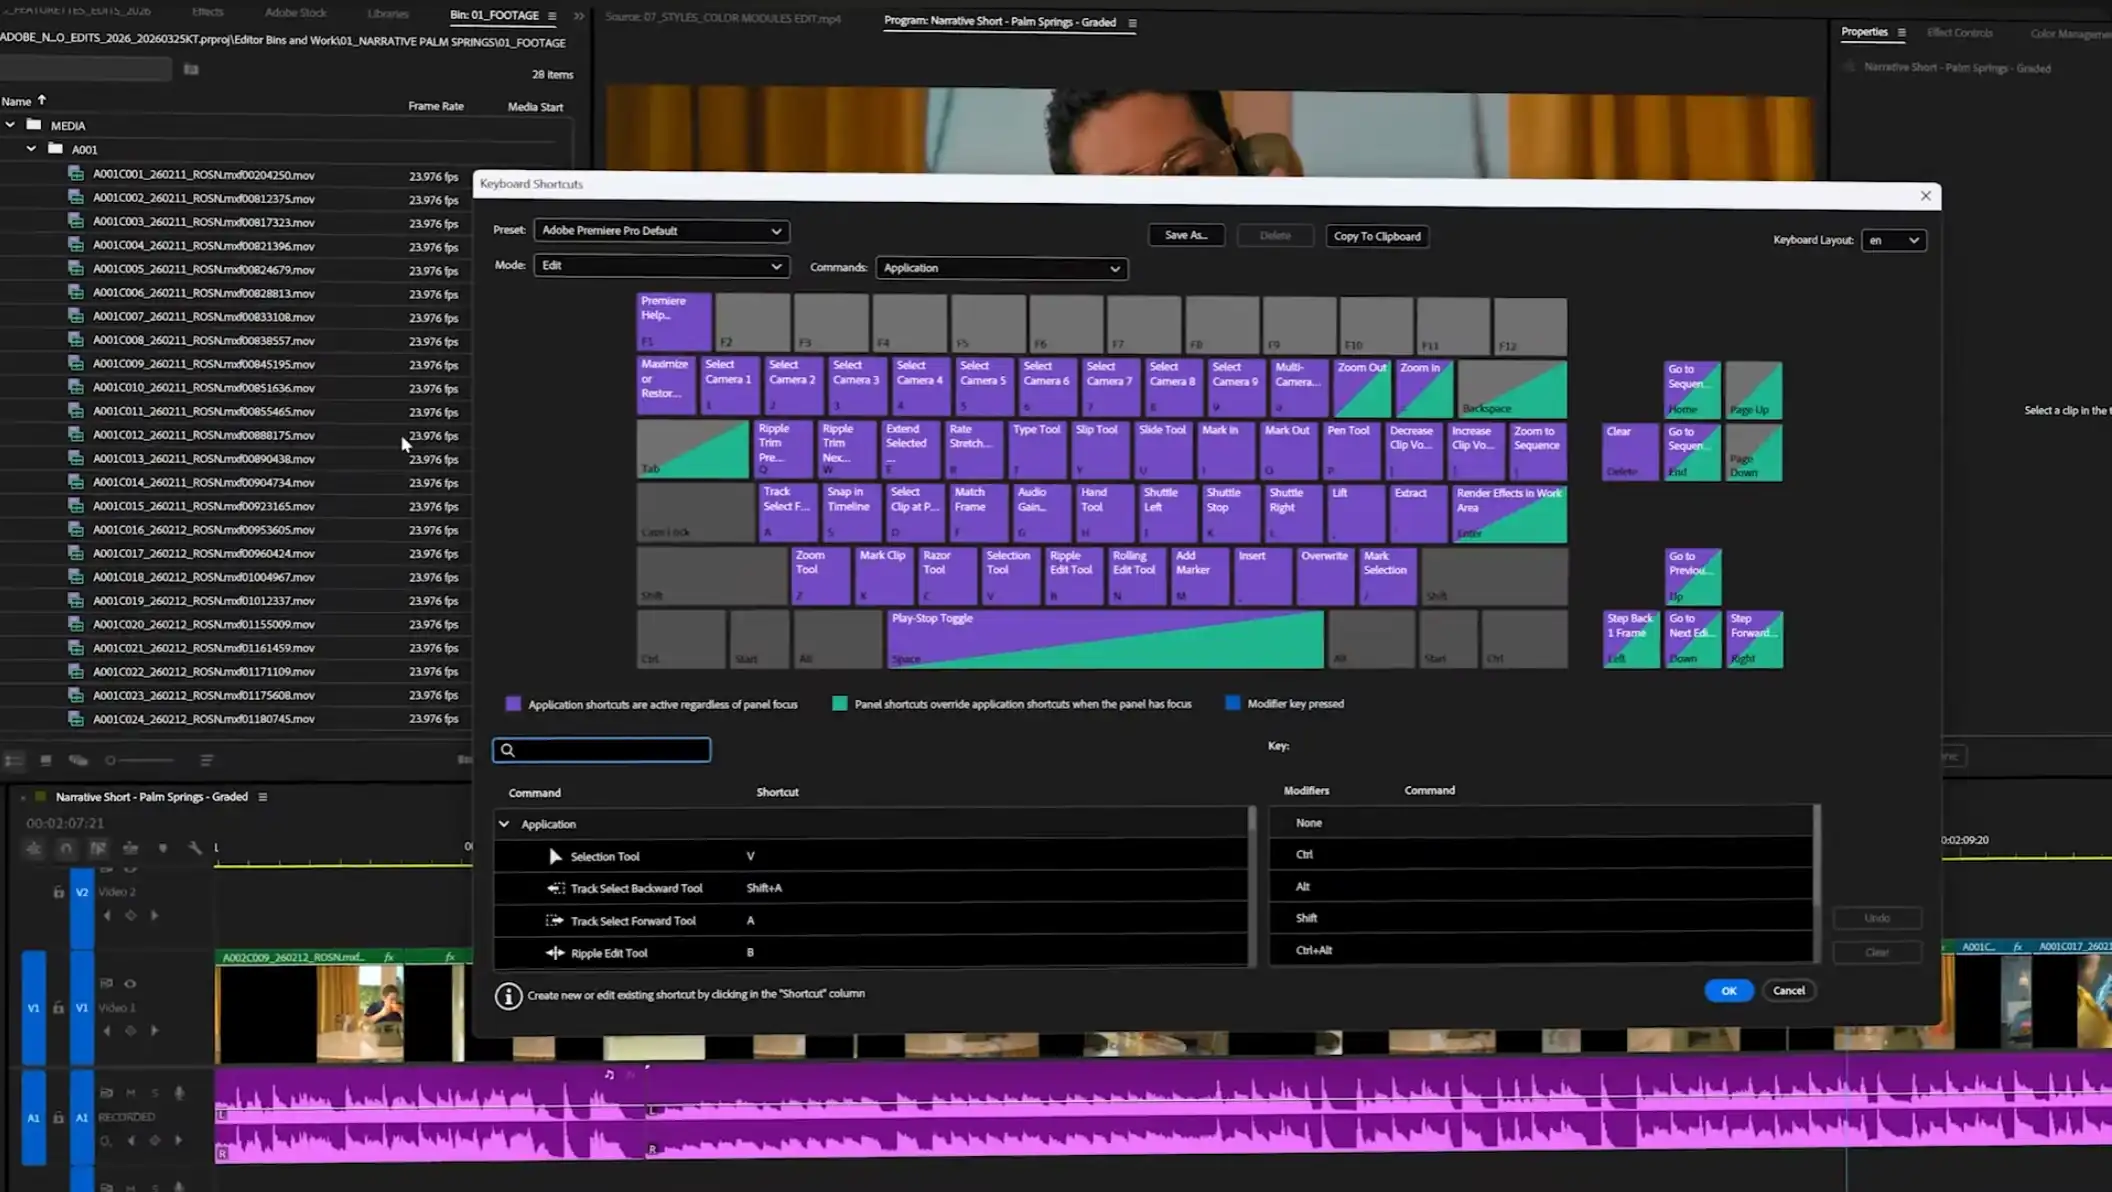This screenshot has width=2112, height=1192.
Task: Click the search magnifier in shortcuts dialog
Action: point(508,750)
